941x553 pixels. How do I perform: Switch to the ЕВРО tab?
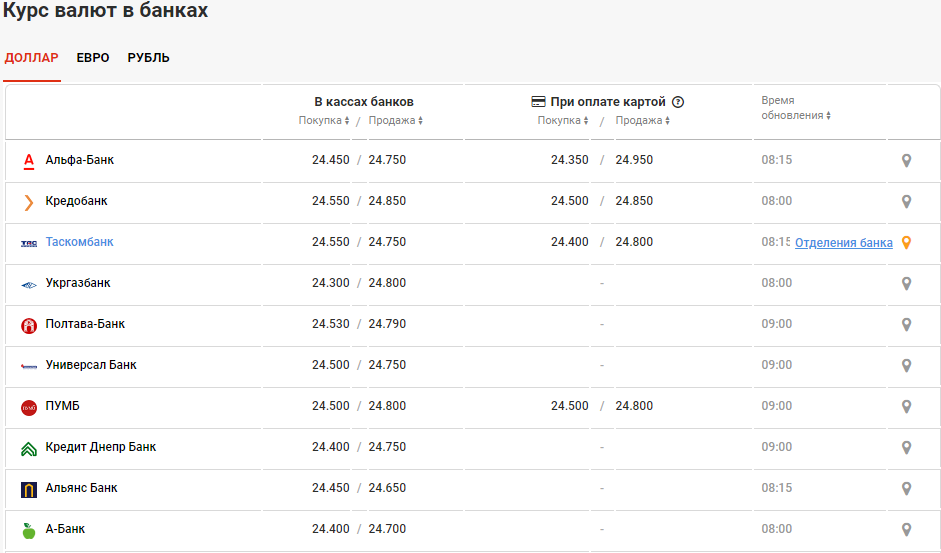click(x=93, y=58)
